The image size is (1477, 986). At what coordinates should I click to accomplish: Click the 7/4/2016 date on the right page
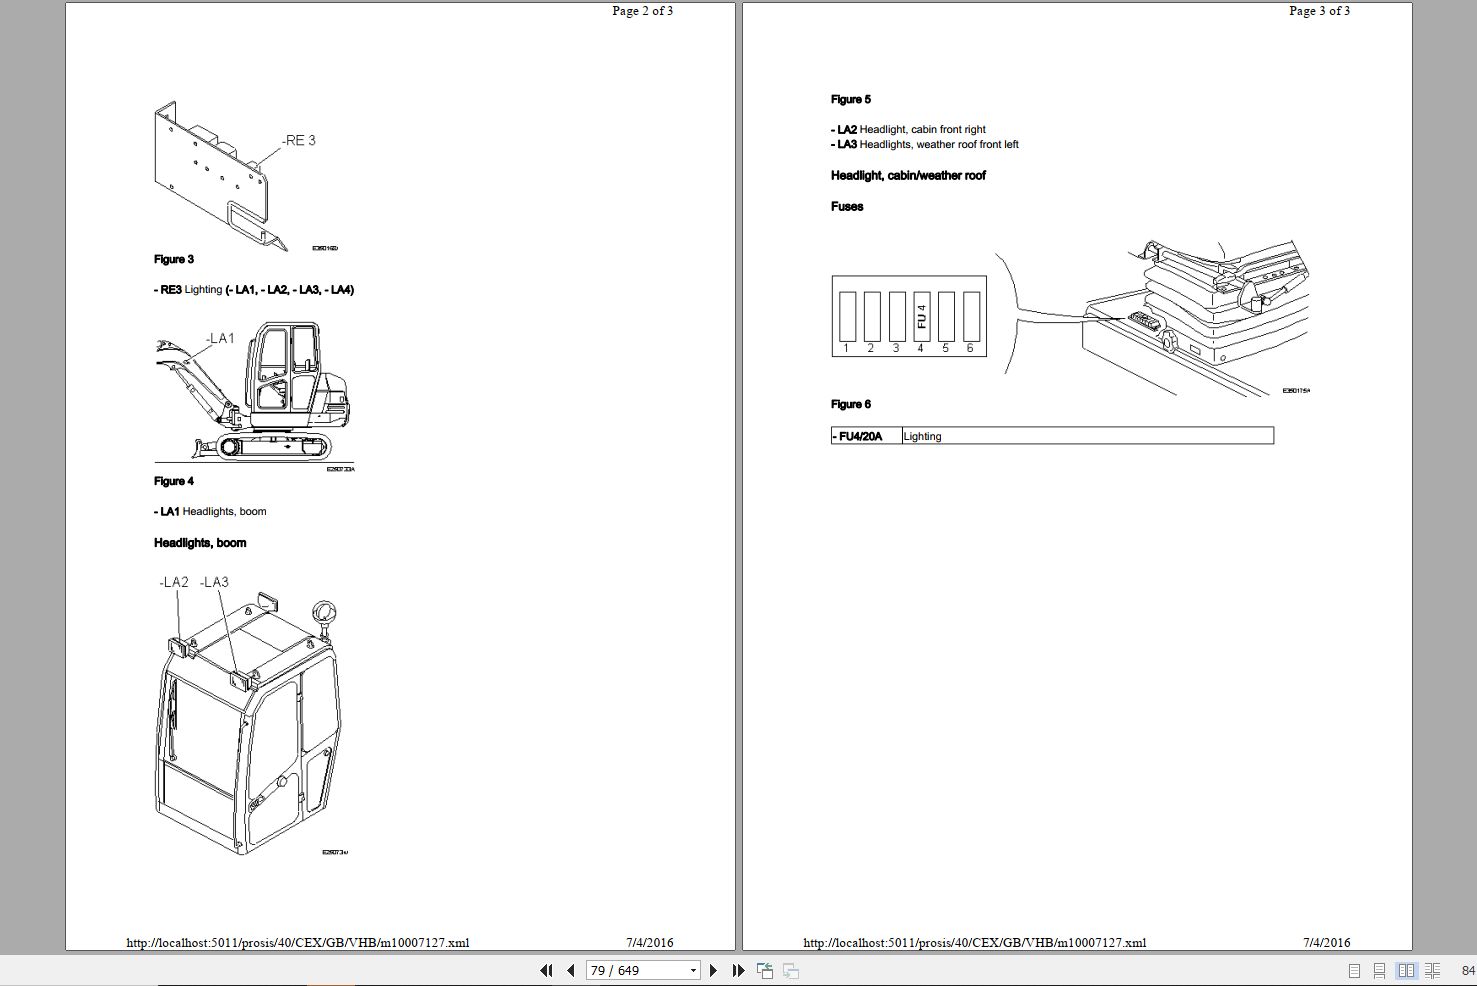[x=1327, y=943]
